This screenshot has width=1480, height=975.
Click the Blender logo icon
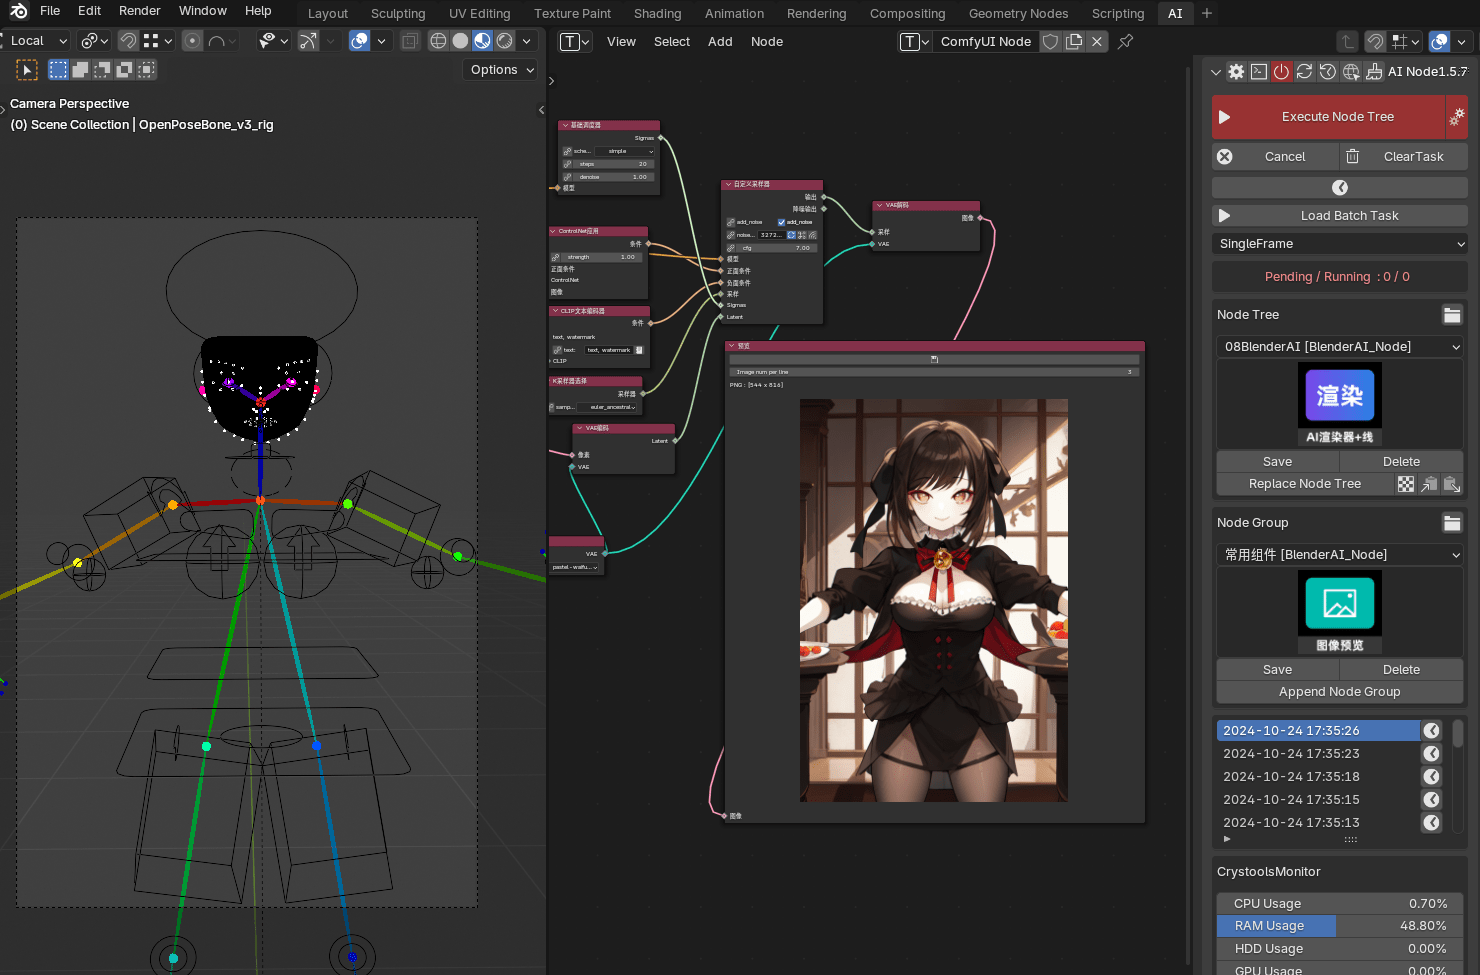coord(19,11)
